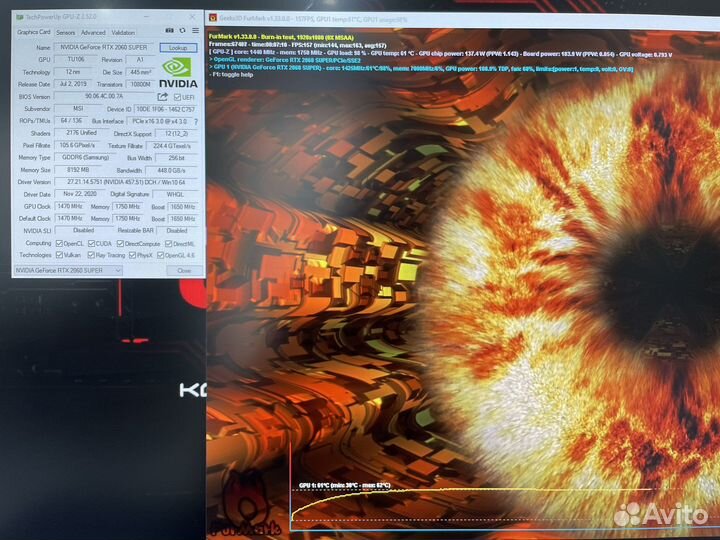Switch to the Advanced tab
Image resolution: width=720 pixels, height=540 pixels.
[93, 33]
